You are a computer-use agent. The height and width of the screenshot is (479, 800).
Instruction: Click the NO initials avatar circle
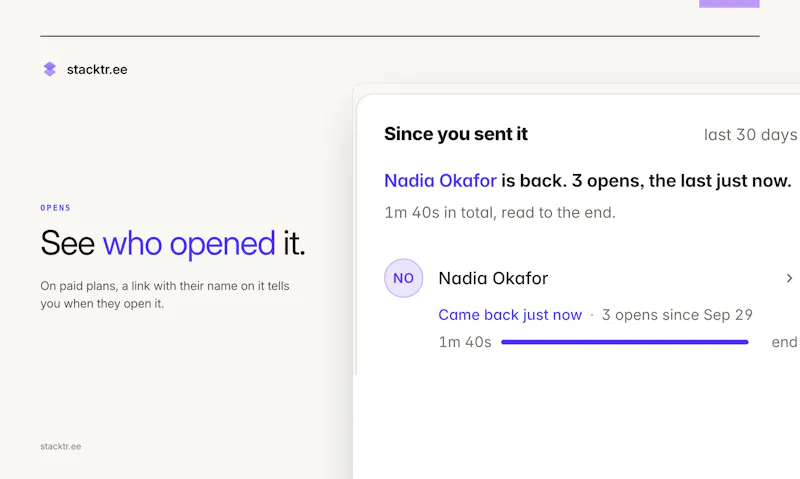(x=403, y=278)
